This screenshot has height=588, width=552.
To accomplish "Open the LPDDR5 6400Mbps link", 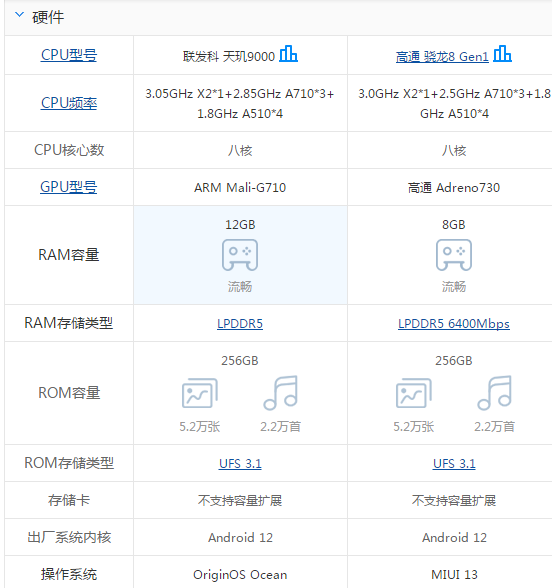I will [454, 323].
